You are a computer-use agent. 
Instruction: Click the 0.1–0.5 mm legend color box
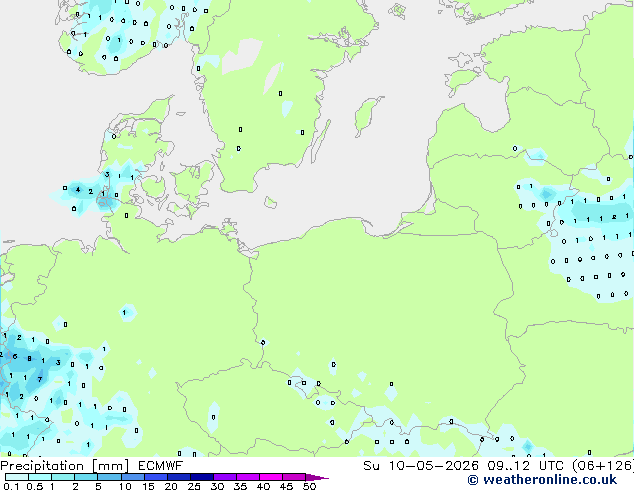(x=17, y=477)
